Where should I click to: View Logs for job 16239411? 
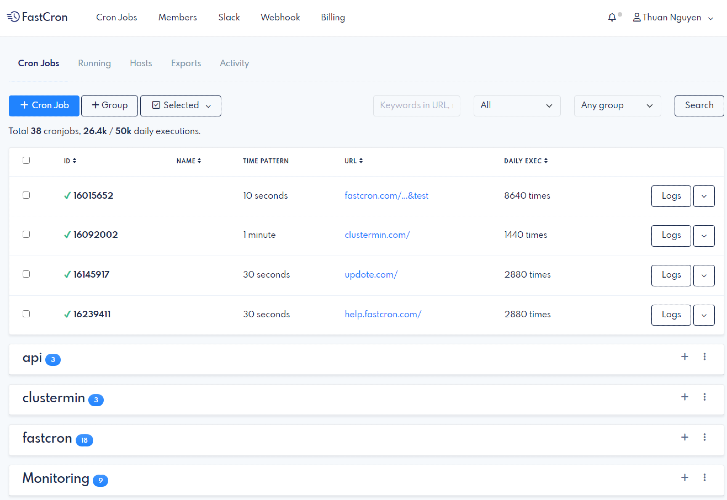coord(671,315)
